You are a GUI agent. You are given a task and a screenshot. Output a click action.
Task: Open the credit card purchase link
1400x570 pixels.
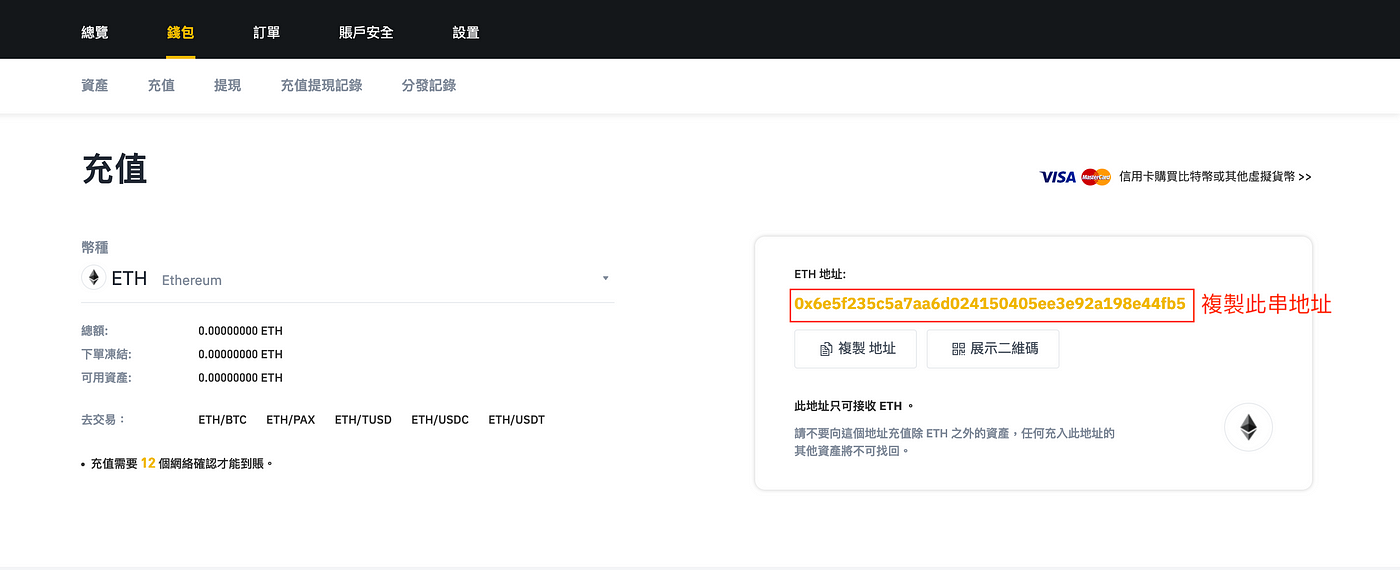point(1215,177)
